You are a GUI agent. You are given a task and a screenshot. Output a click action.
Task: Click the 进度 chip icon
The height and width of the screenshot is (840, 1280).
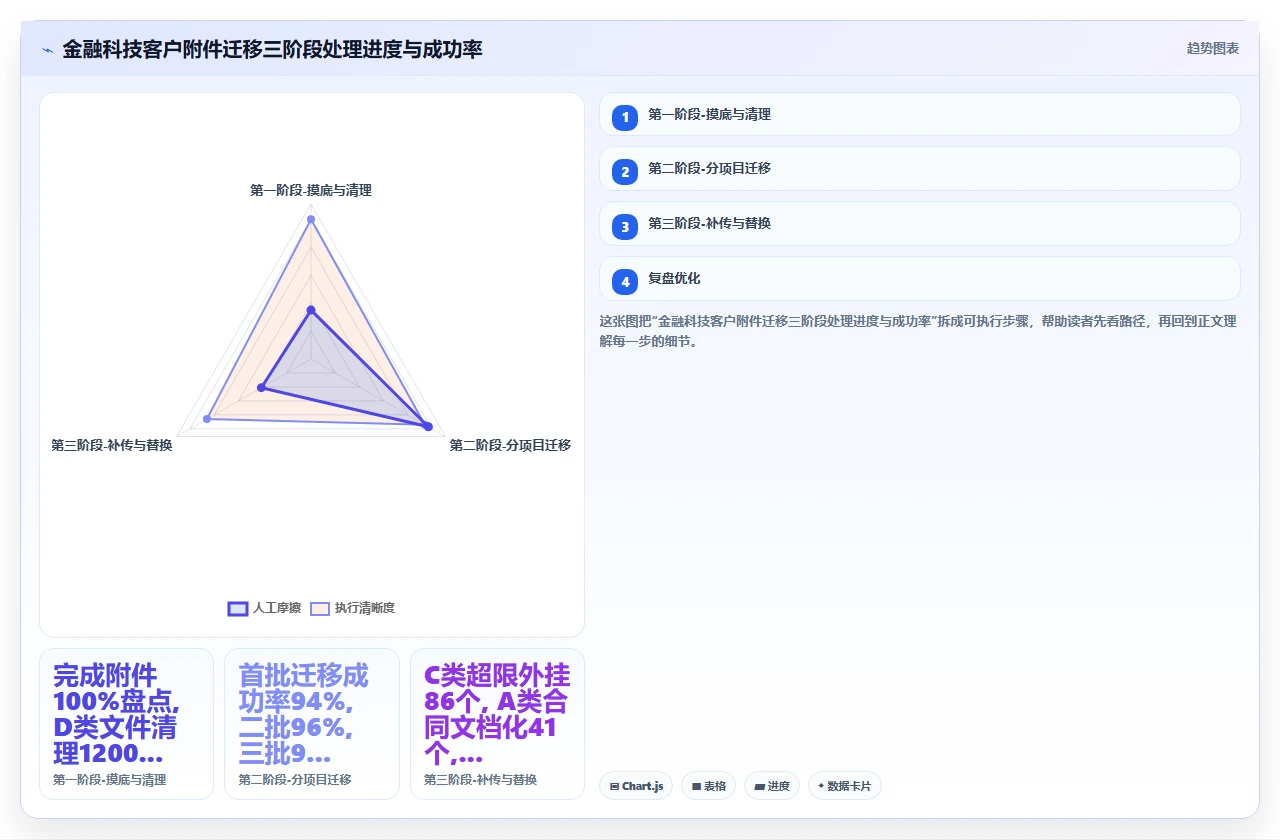(760, 787)
